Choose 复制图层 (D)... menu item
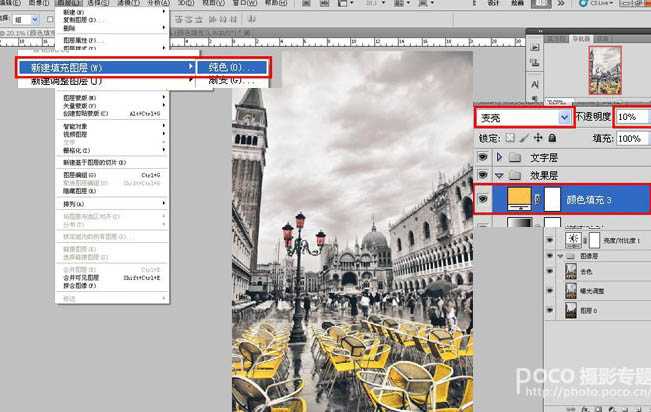The image size is (651, 412). 113,20
